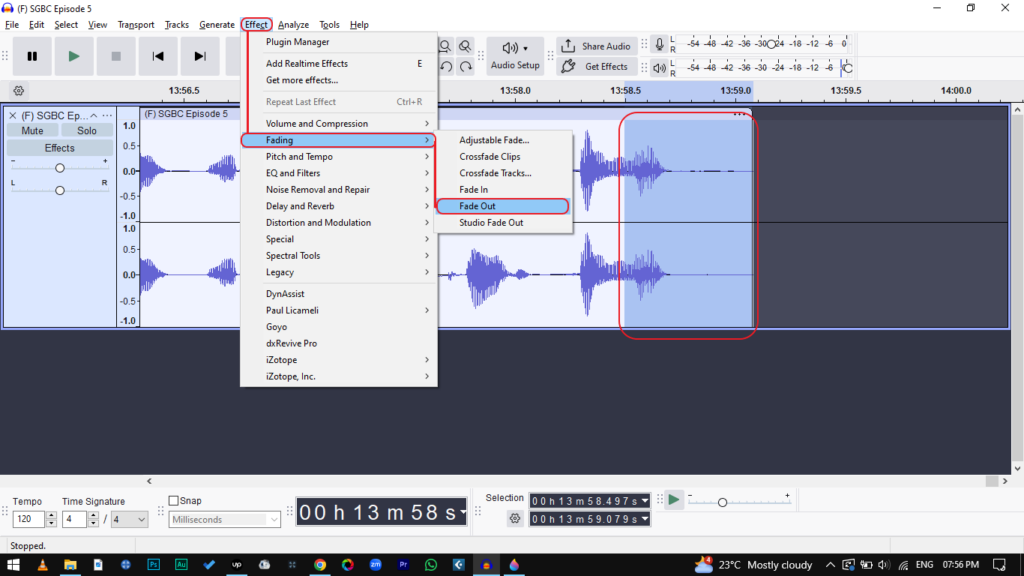Mute the SGBC Episode 5 track
The height and width of the screenshot is (576, 1024).
coord(32,131)
